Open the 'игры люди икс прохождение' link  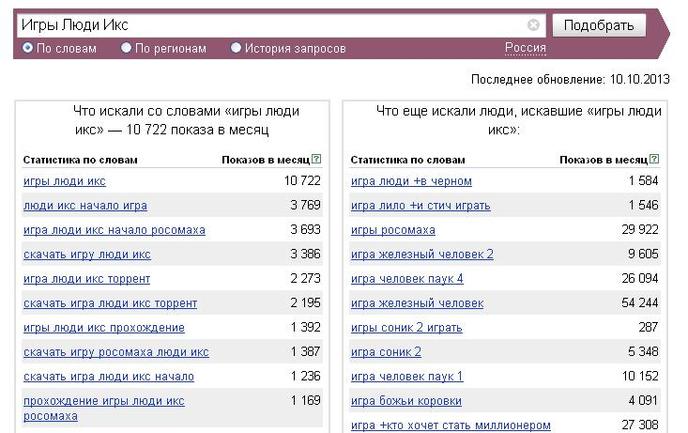[x=104, y=328]
